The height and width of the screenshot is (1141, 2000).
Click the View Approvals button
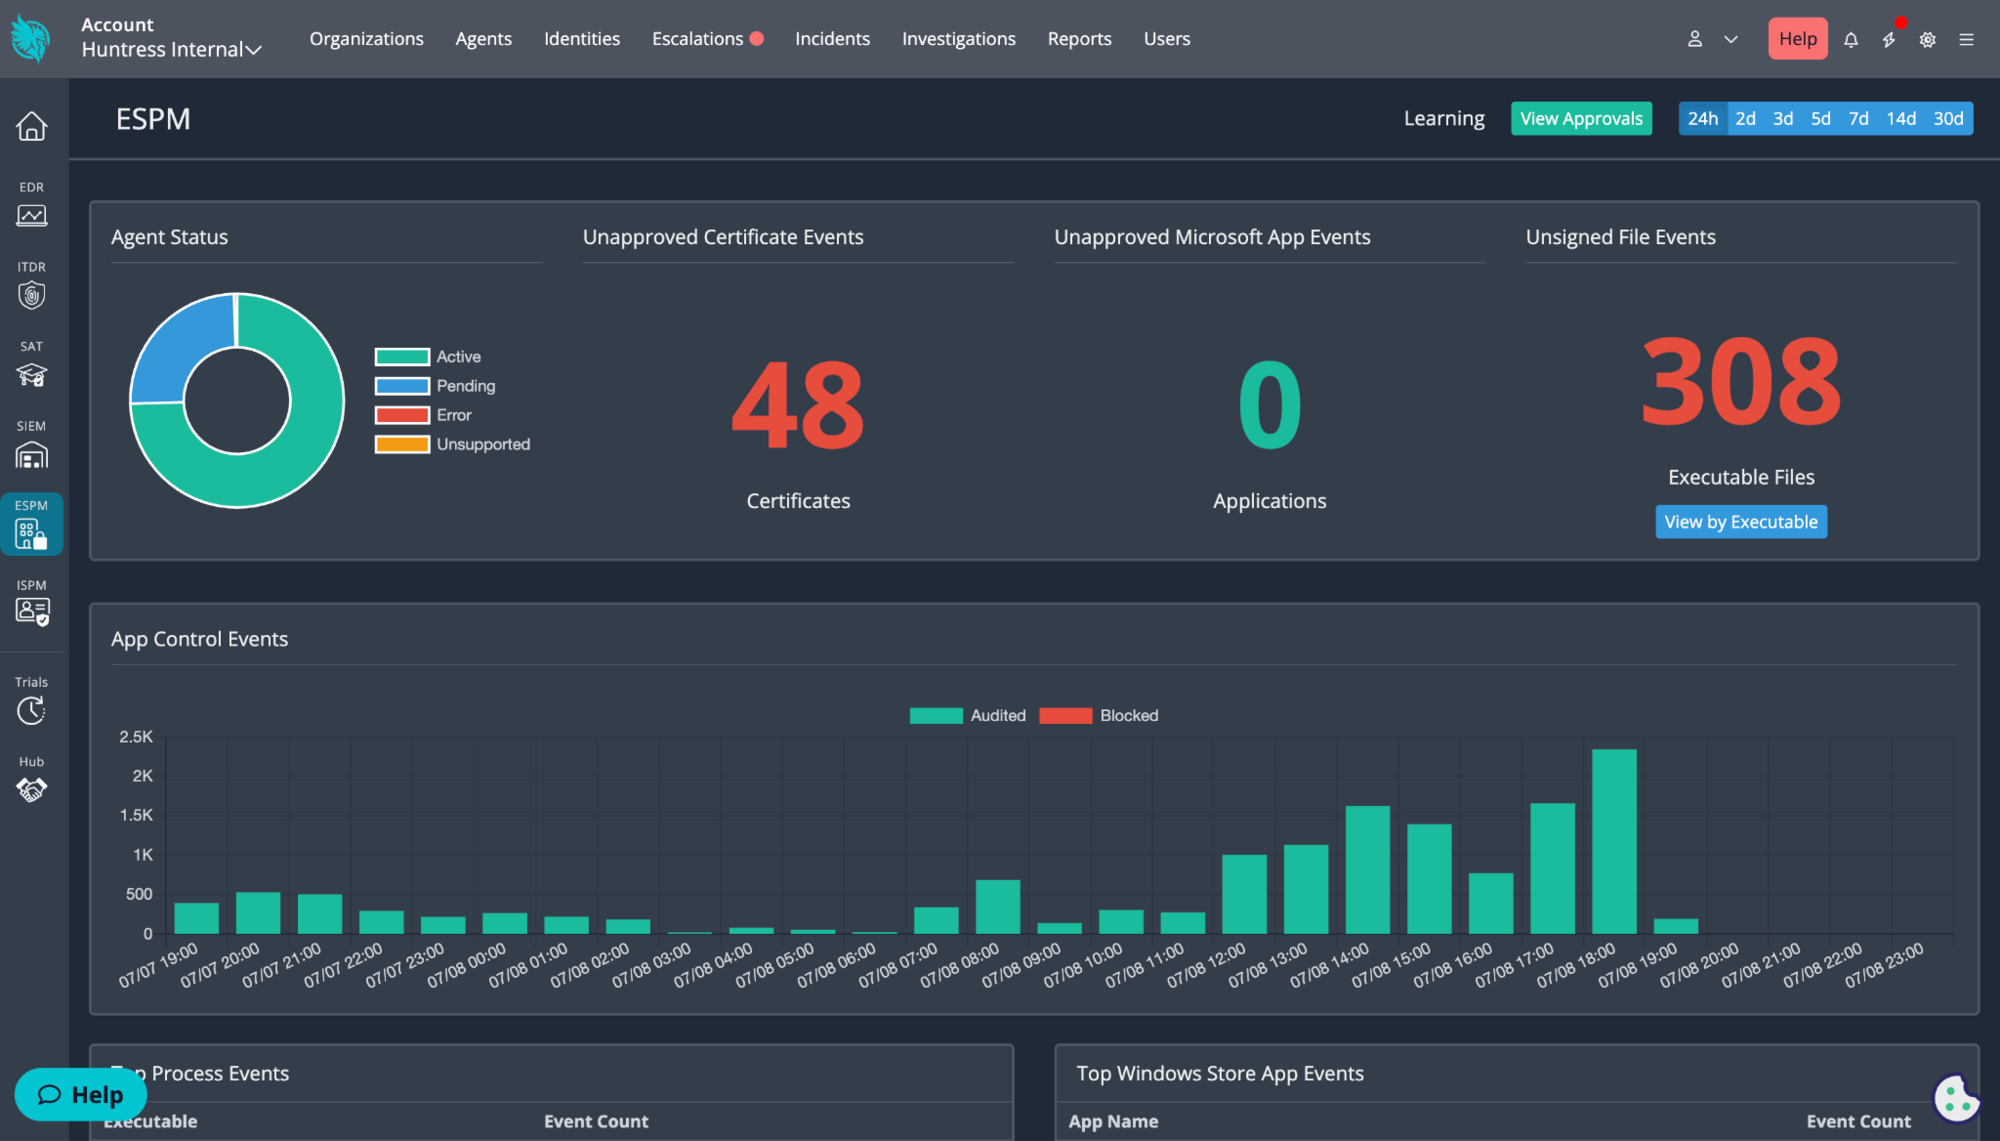tap(1581, 118)
